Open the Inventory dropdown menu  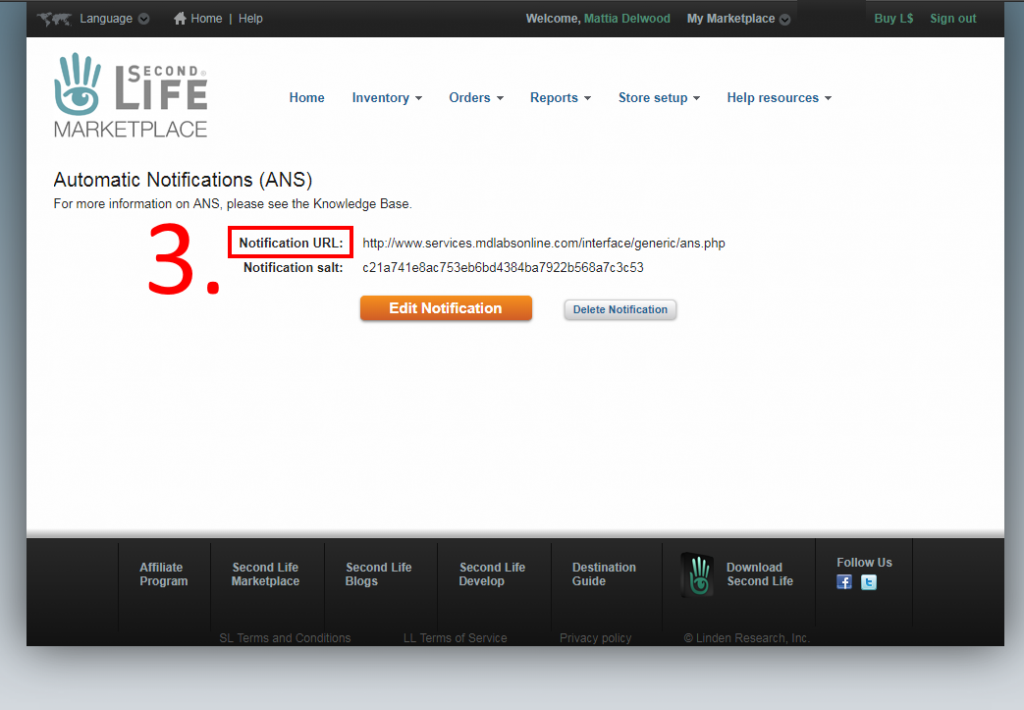click(x=387, y=98)
